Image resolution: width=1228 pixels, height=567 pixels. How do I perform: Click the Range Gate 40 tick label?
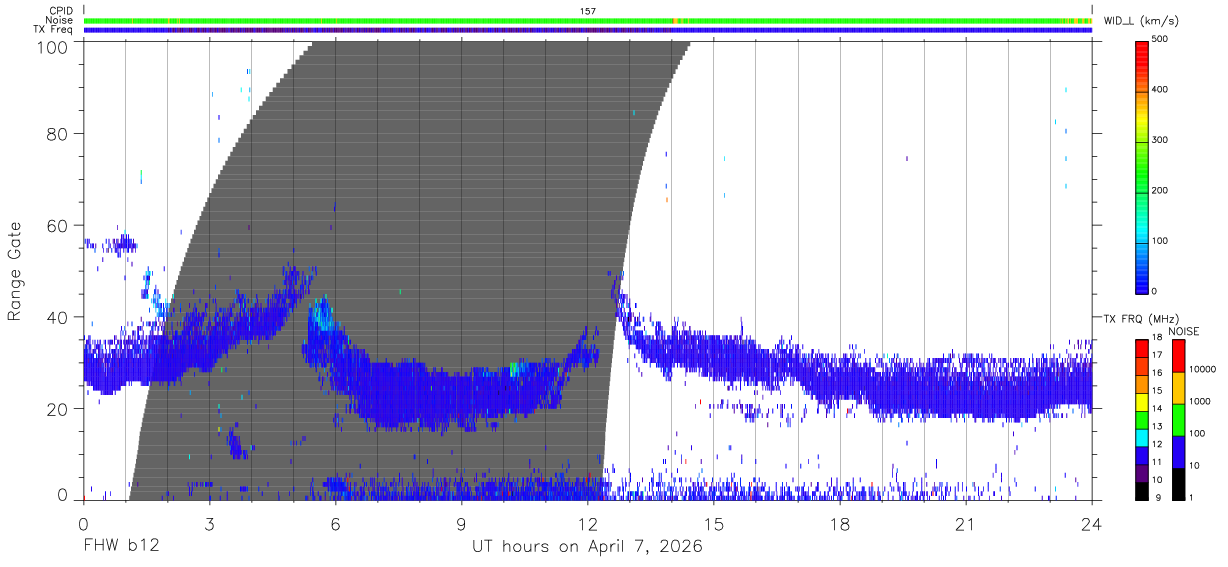pyautogui.click(x=59, y=318)
